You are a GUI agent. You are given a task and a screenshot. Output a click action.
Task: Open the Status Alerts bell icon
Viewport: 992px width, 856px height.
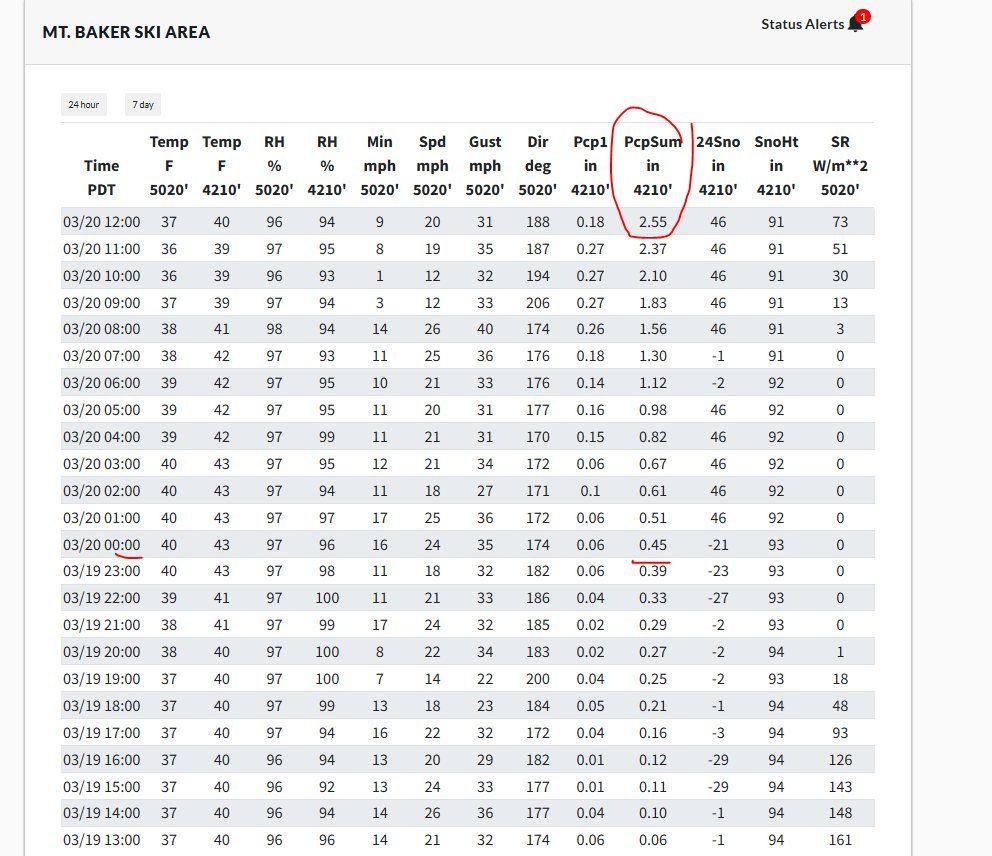coord(855,24)
